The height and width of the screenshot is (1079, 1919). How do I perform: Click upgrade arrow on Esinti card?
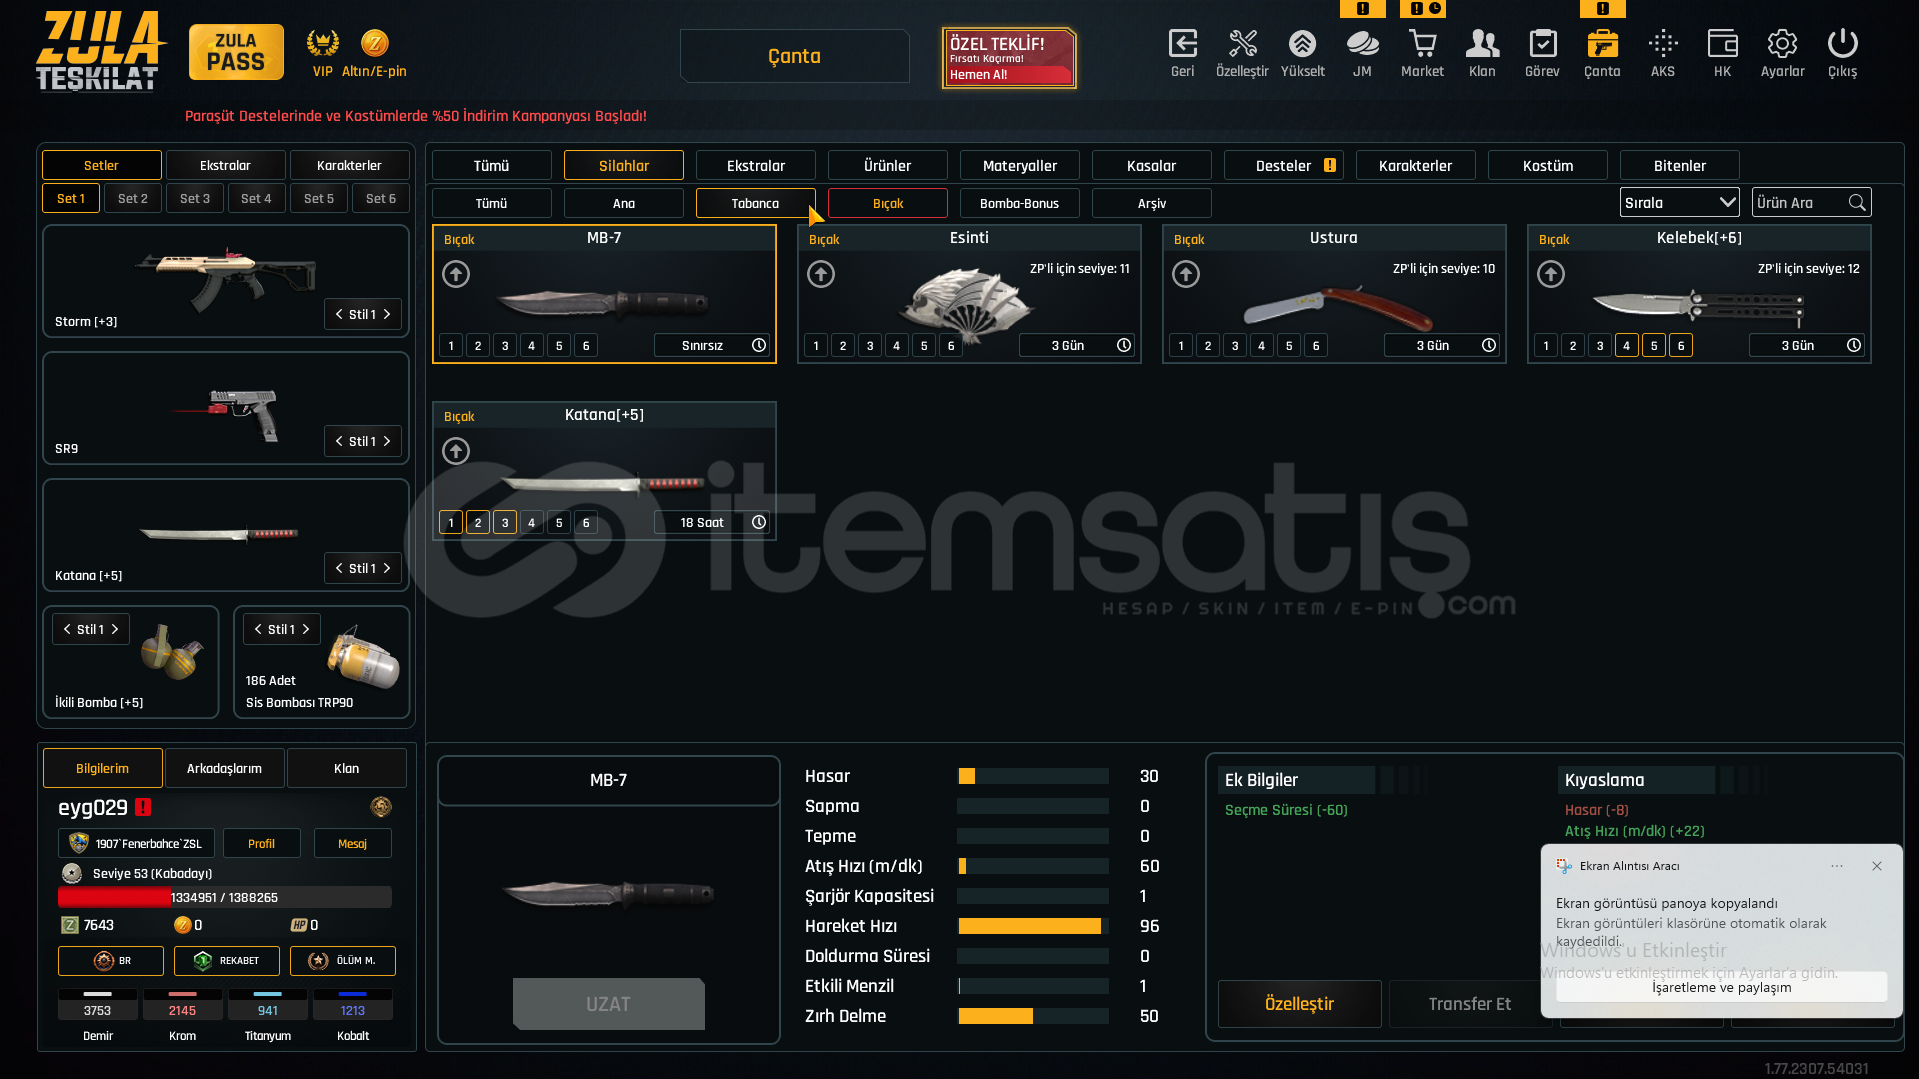coord(821,274)
